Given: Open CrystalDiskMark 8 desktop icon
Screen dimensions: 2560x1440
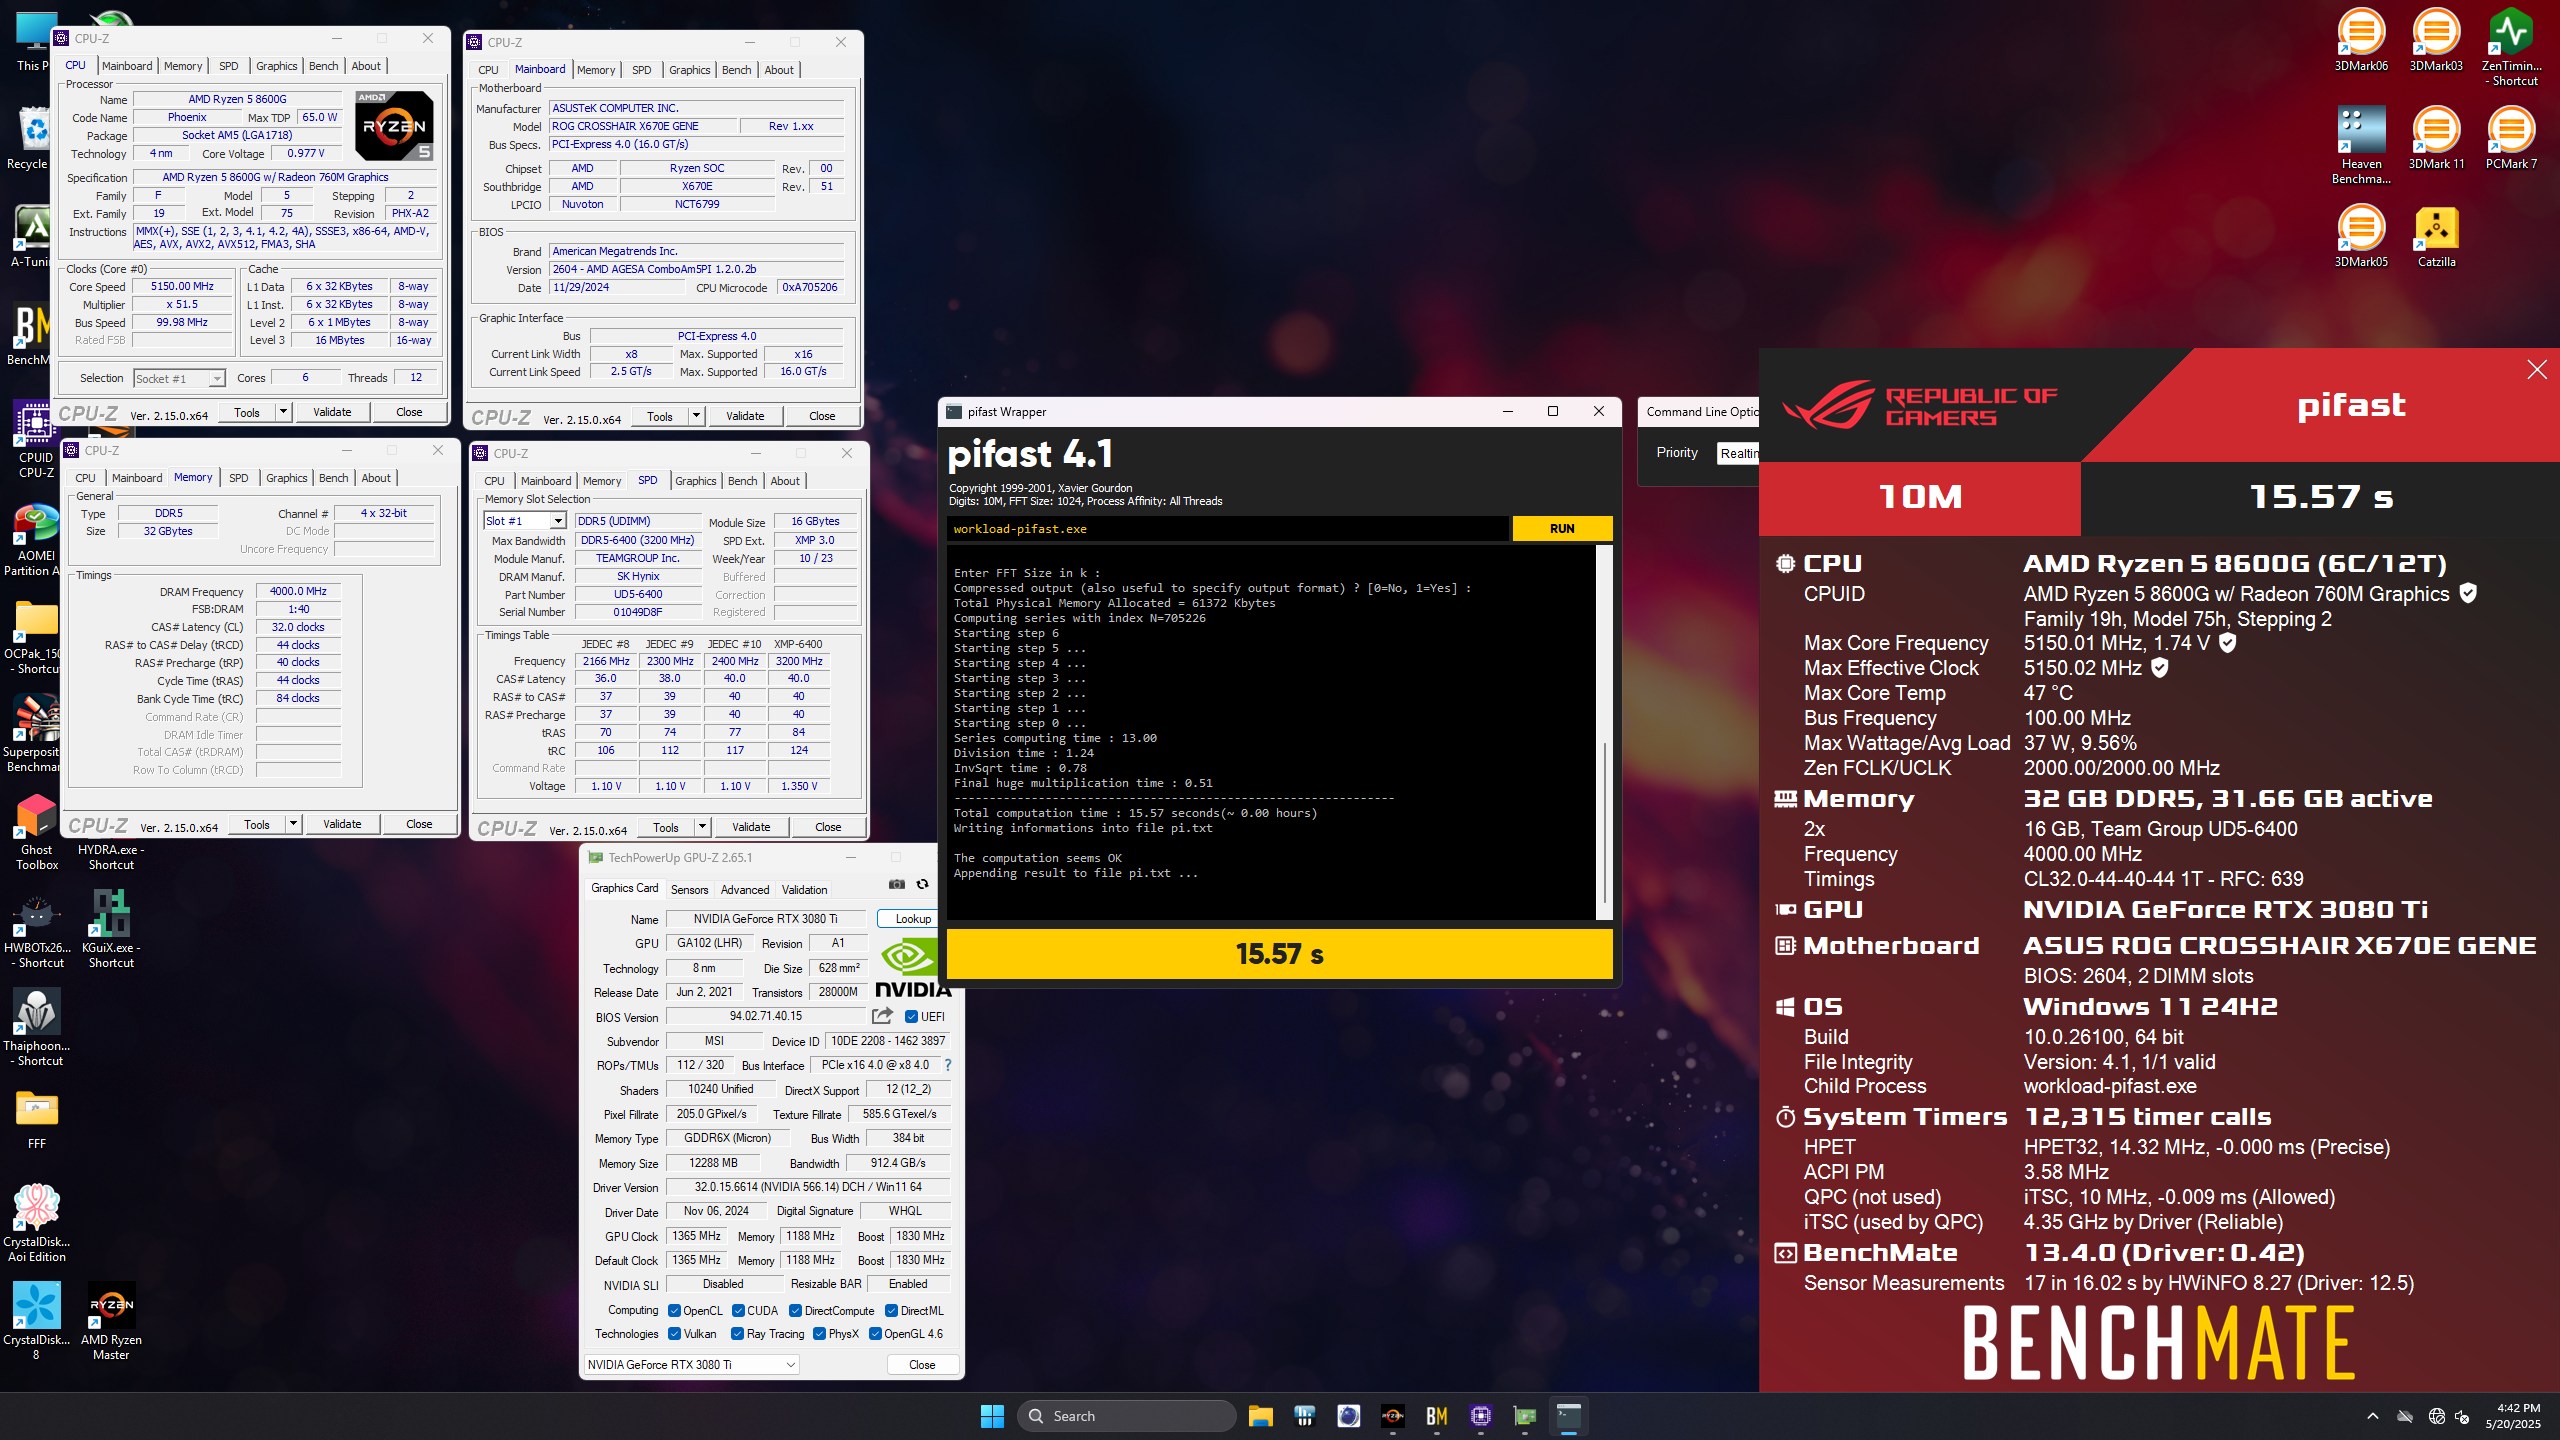Looking at the screenshot, I should (x=37, y=1322).
